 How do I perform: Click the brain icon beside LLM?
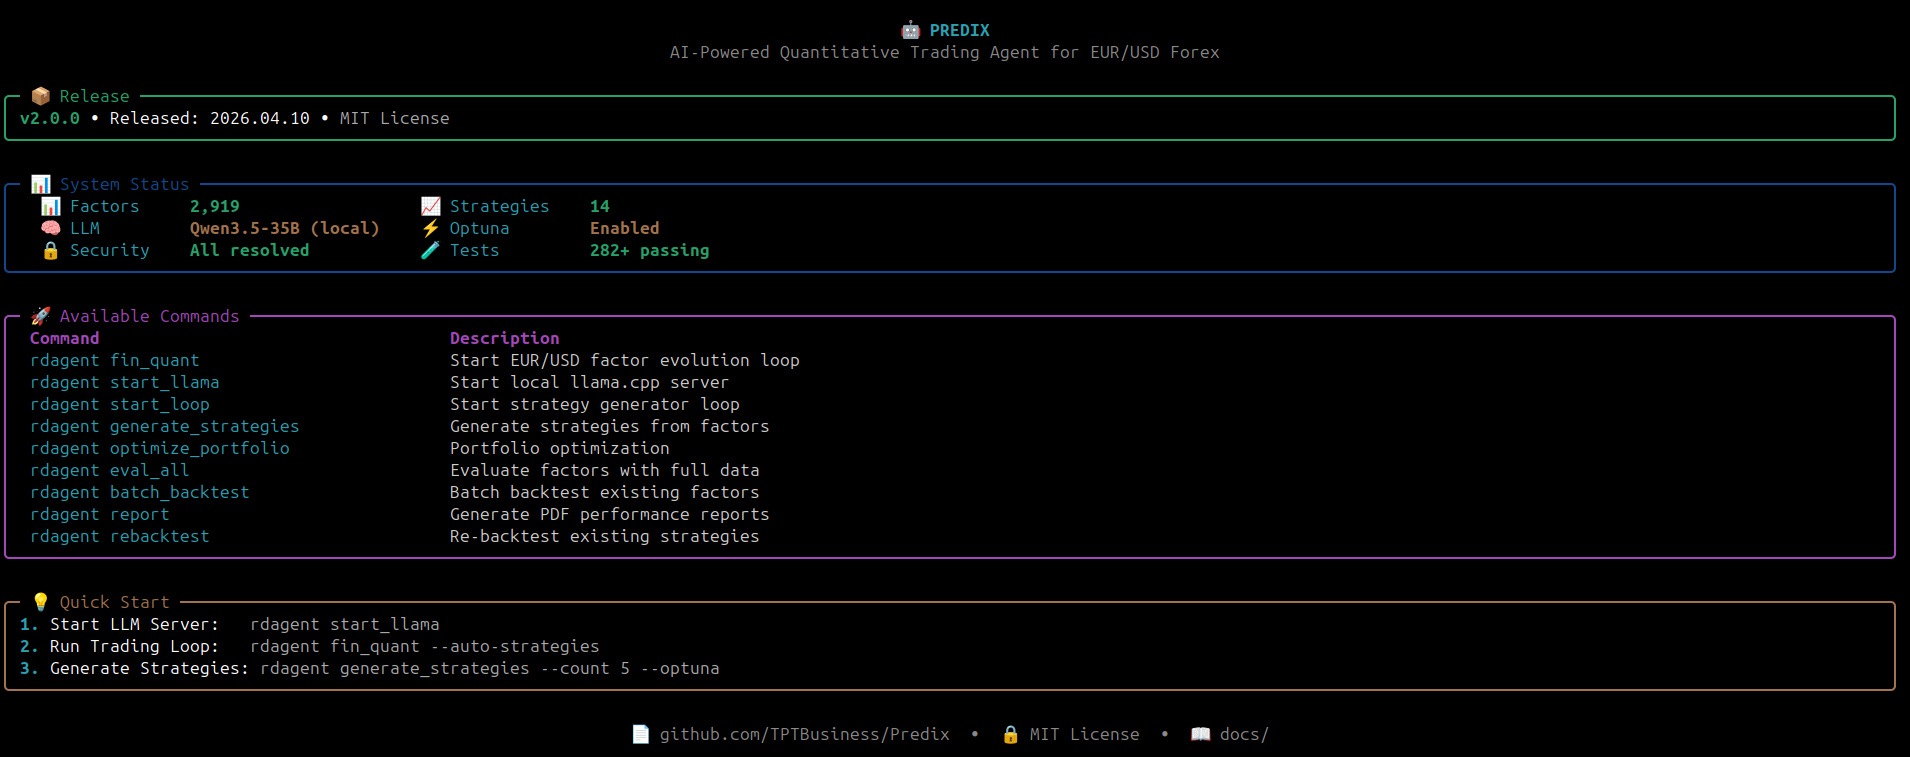50,228
